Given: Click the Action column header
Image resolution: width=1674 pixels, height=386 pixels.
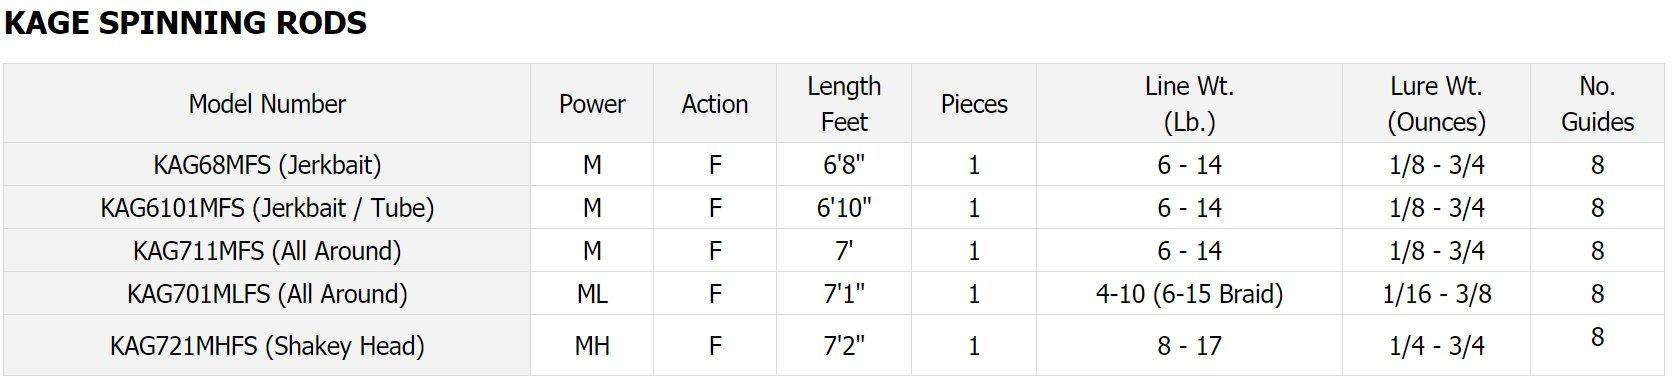Looking at the screenshot, I should (x=715, y=104).
